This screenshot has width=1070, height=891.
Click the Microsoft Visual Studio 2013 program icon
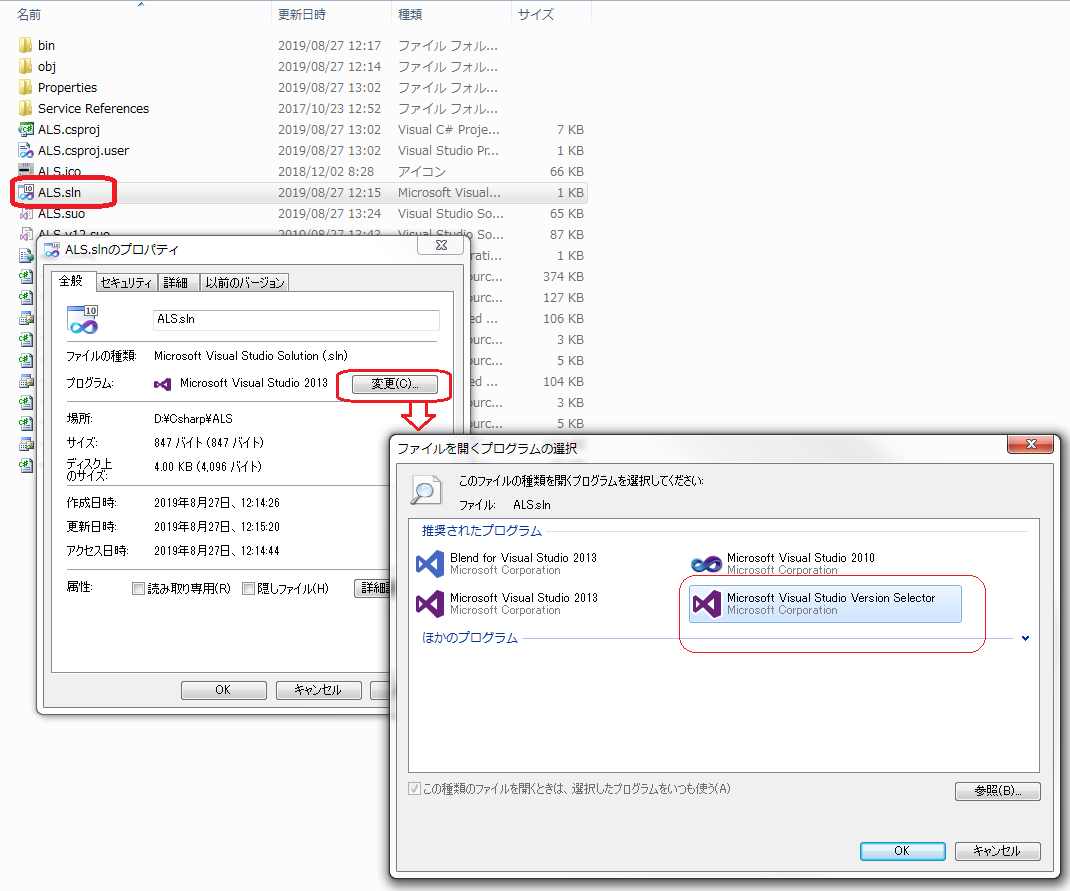click(x=430, y=604)
